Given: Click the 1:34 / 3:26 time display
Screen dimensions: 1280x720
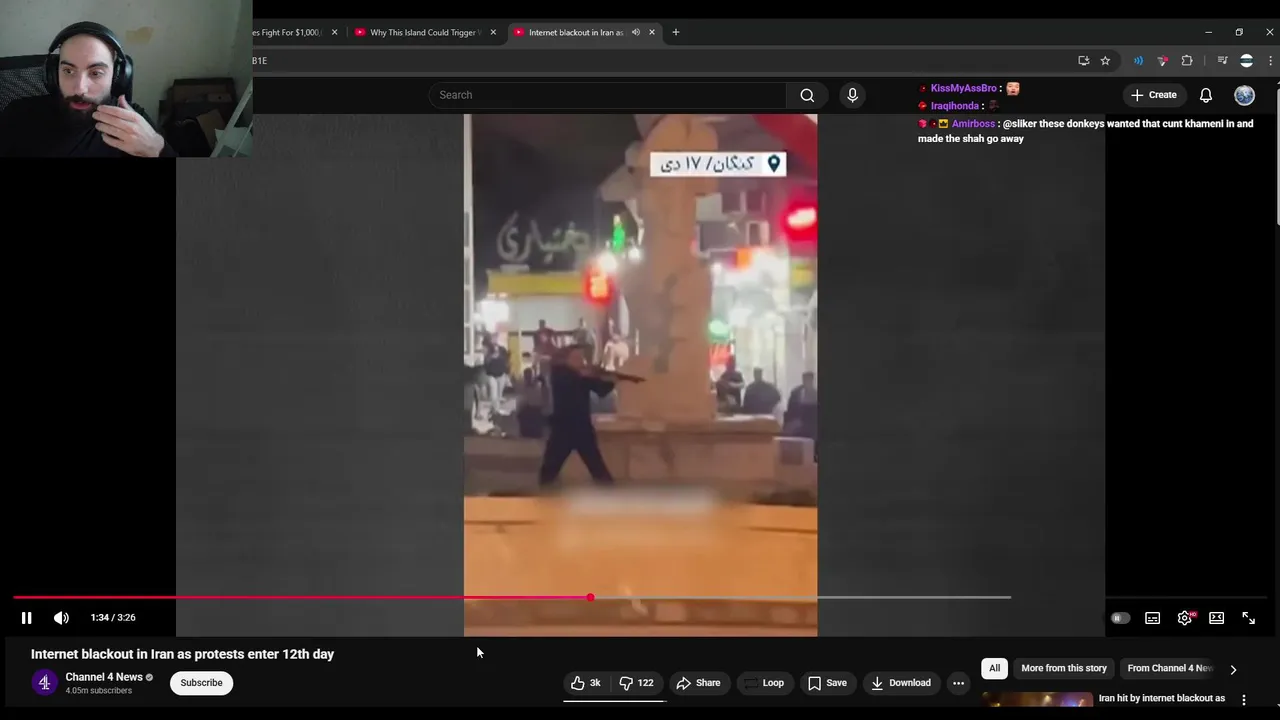Looking at the screenshot, I should [x=113, y=618].
